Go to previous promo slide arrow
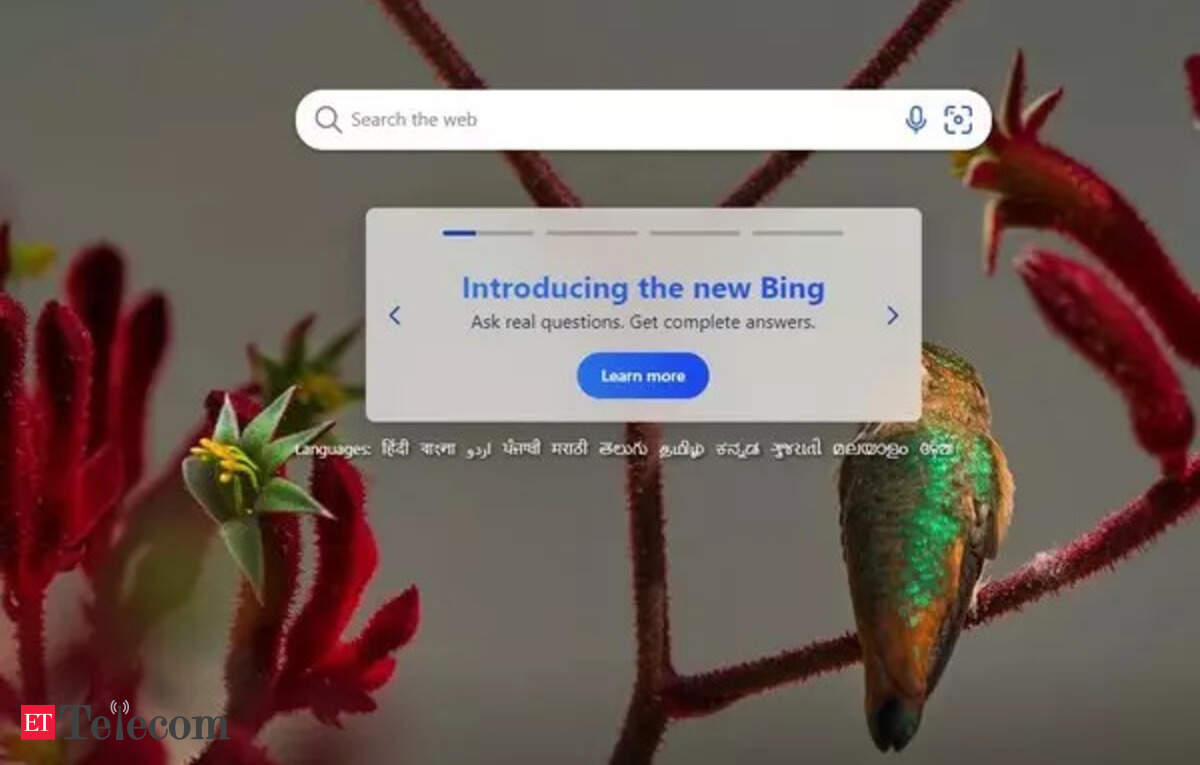The width and height of the screenshot is (1200, 765). tap(394, 316)
